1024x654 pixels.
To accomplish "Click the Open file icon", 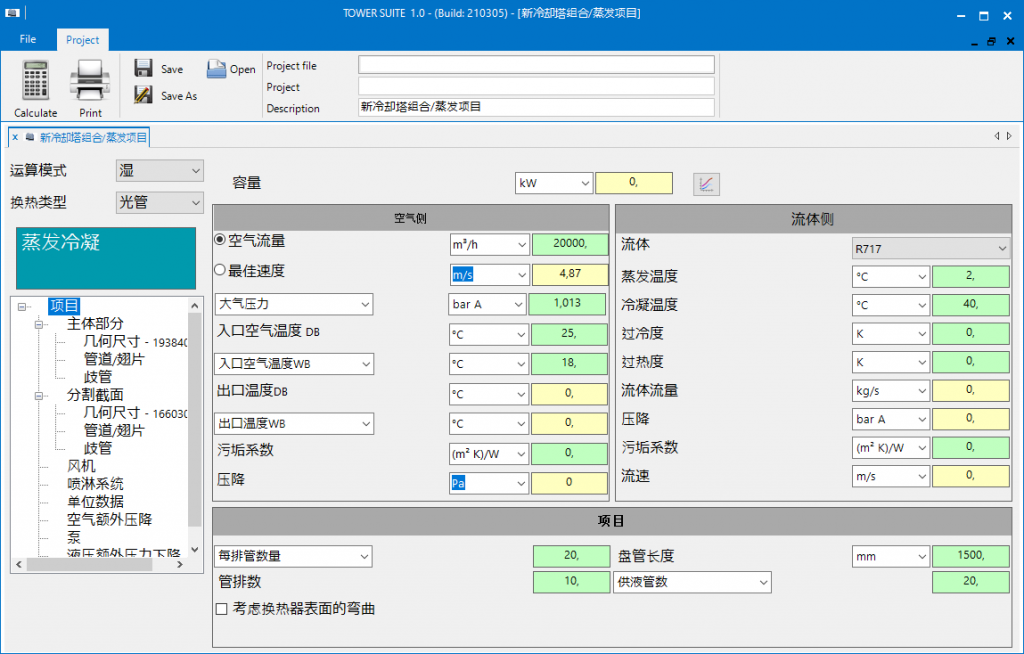I will [216, 69].
